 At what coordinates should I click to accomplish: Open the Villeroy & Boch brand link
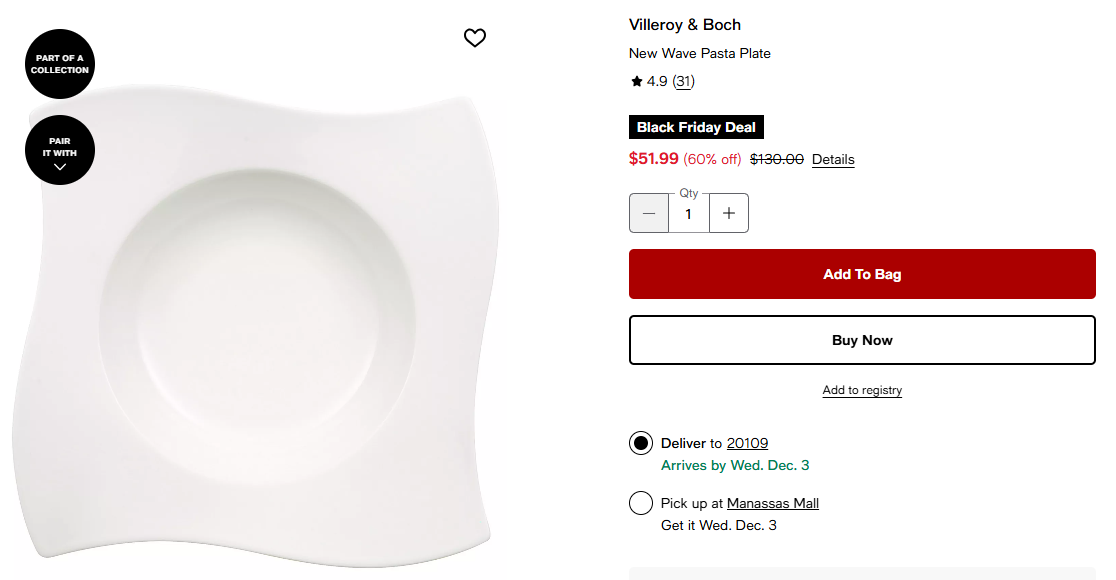coord(685,25)
